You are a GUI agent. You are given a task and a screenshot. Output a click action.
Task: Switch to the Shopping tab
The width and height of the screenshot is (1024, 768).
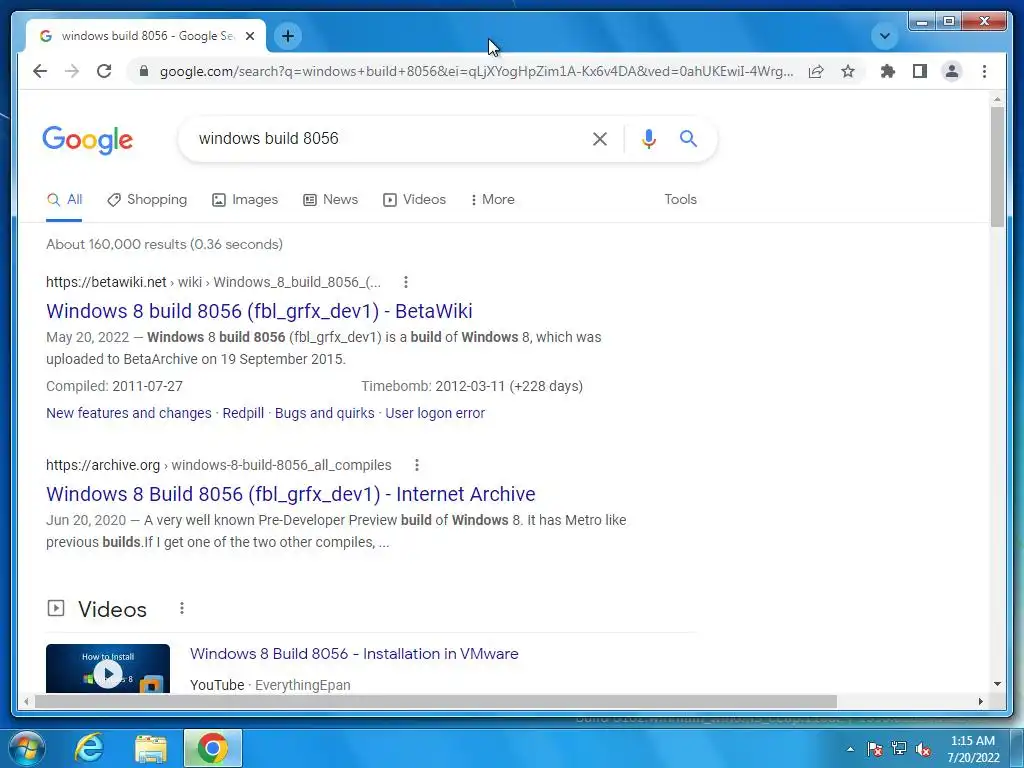click(x=147, y=200)
